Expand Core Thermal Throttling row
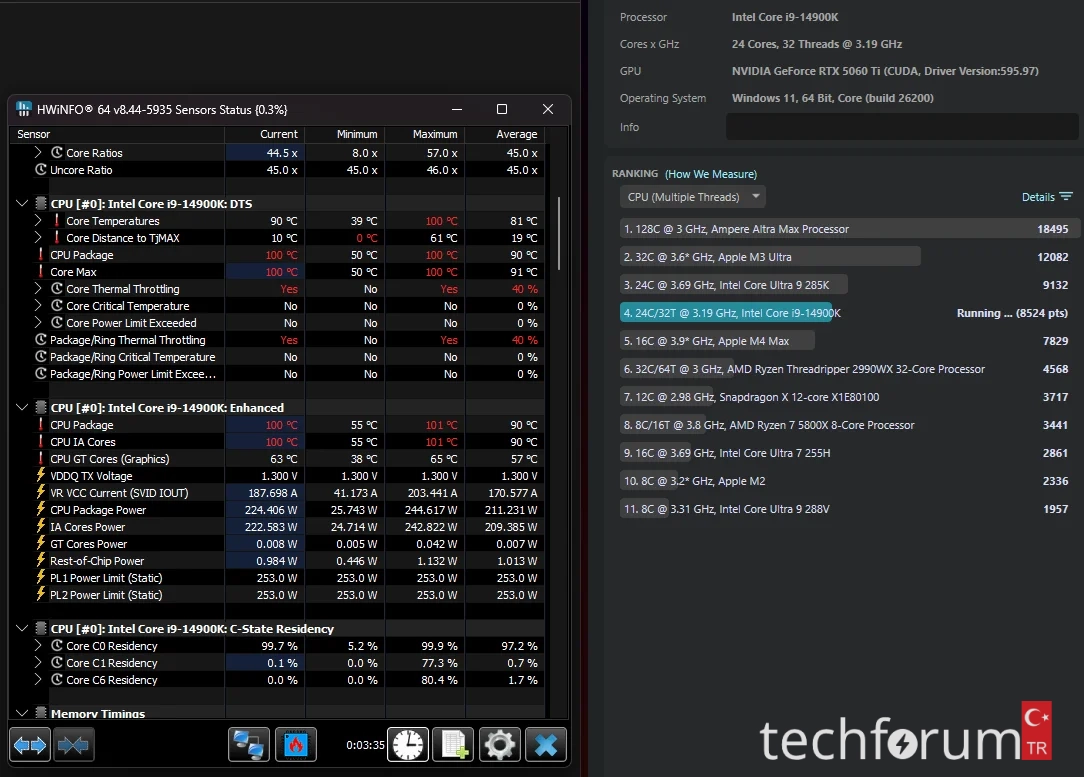 (x=38, y=289)
